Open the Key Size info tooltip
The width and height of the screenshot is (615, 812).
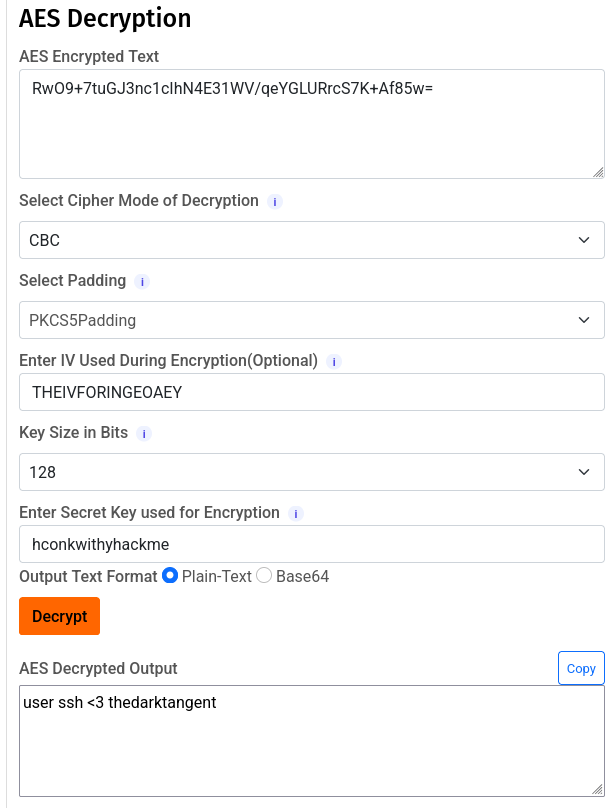(x=144, y=434)
